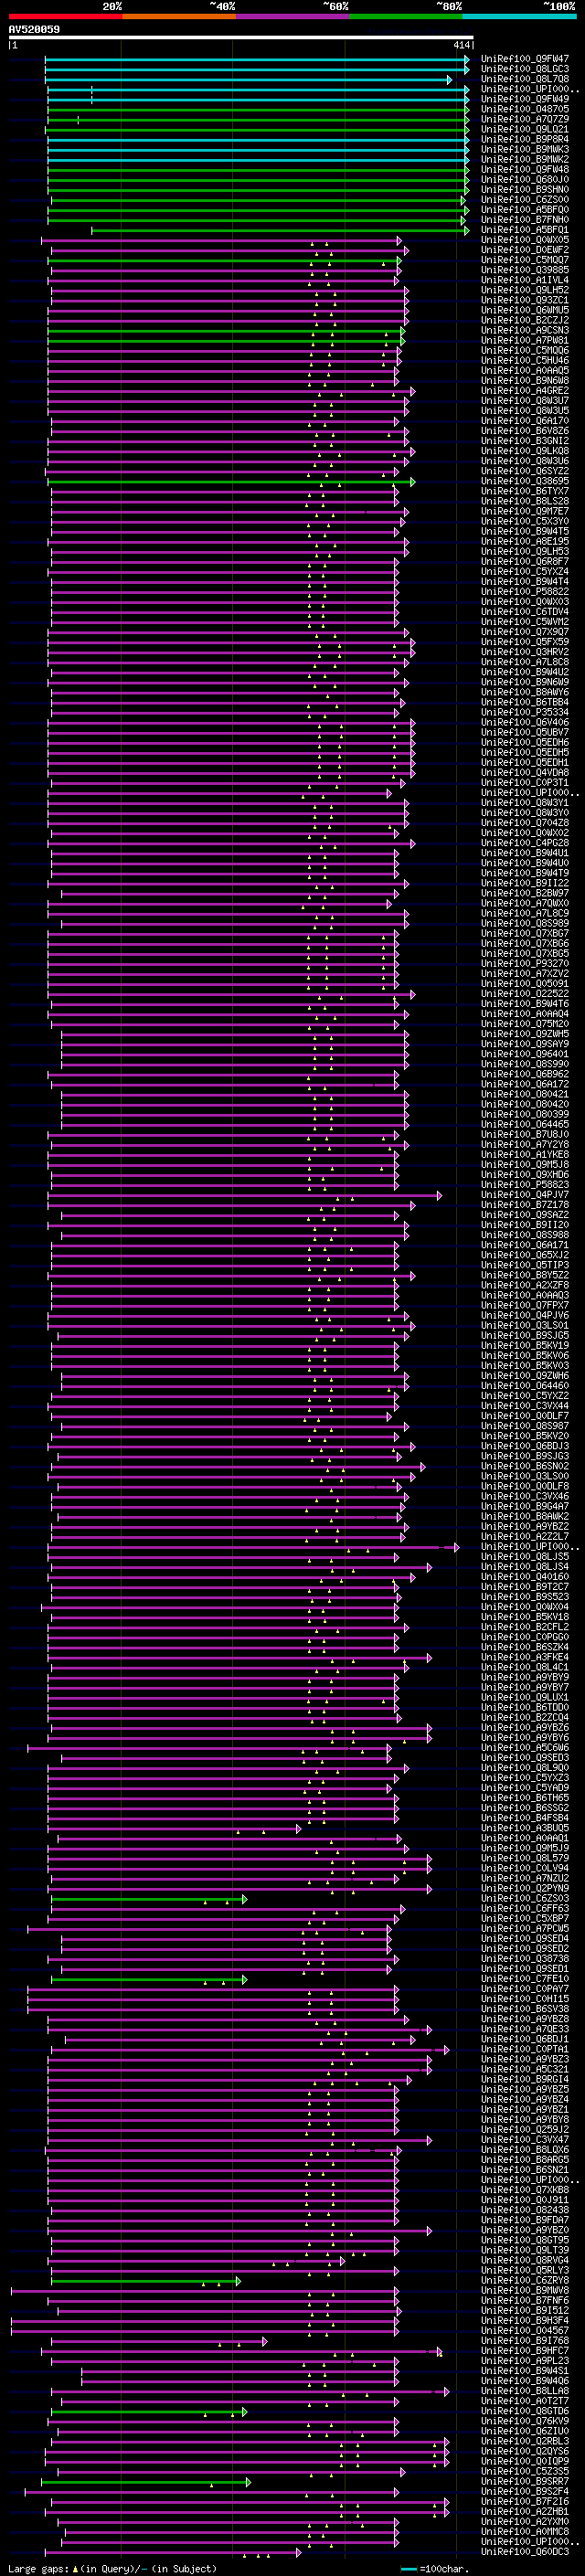This screenshot has height=2576, width=585.
Task: Click the green alignment bar for UniRef100_B9SRR7
Action: tap(146, 2481)
